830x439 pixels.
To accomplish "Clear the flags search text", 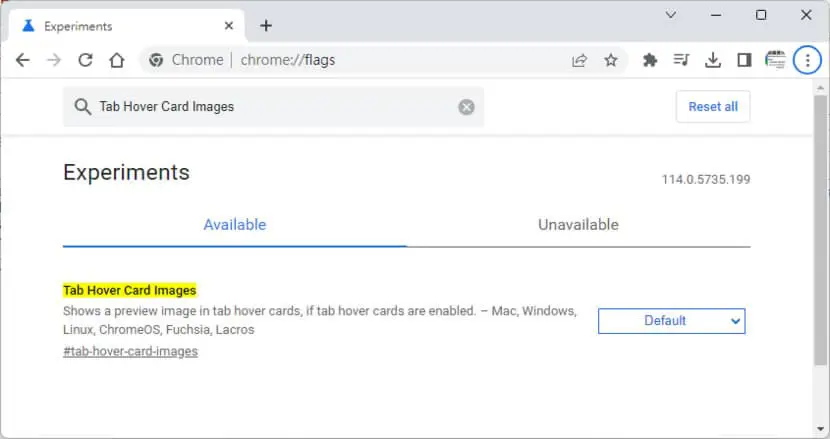I will (x=466, y=107).
